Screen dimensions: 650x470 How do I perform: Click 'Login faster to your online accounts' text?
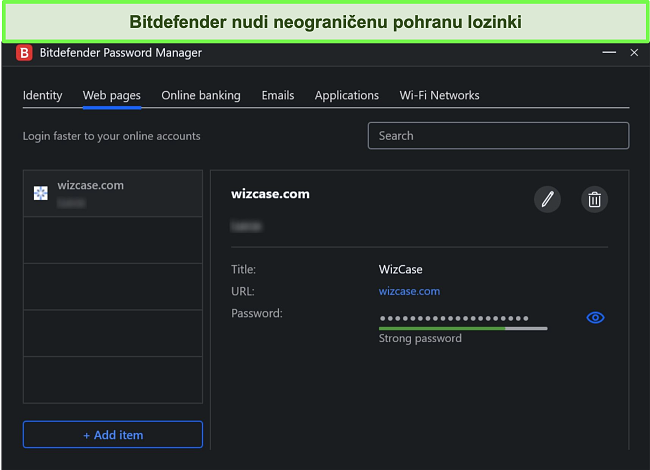pos(112,136)
